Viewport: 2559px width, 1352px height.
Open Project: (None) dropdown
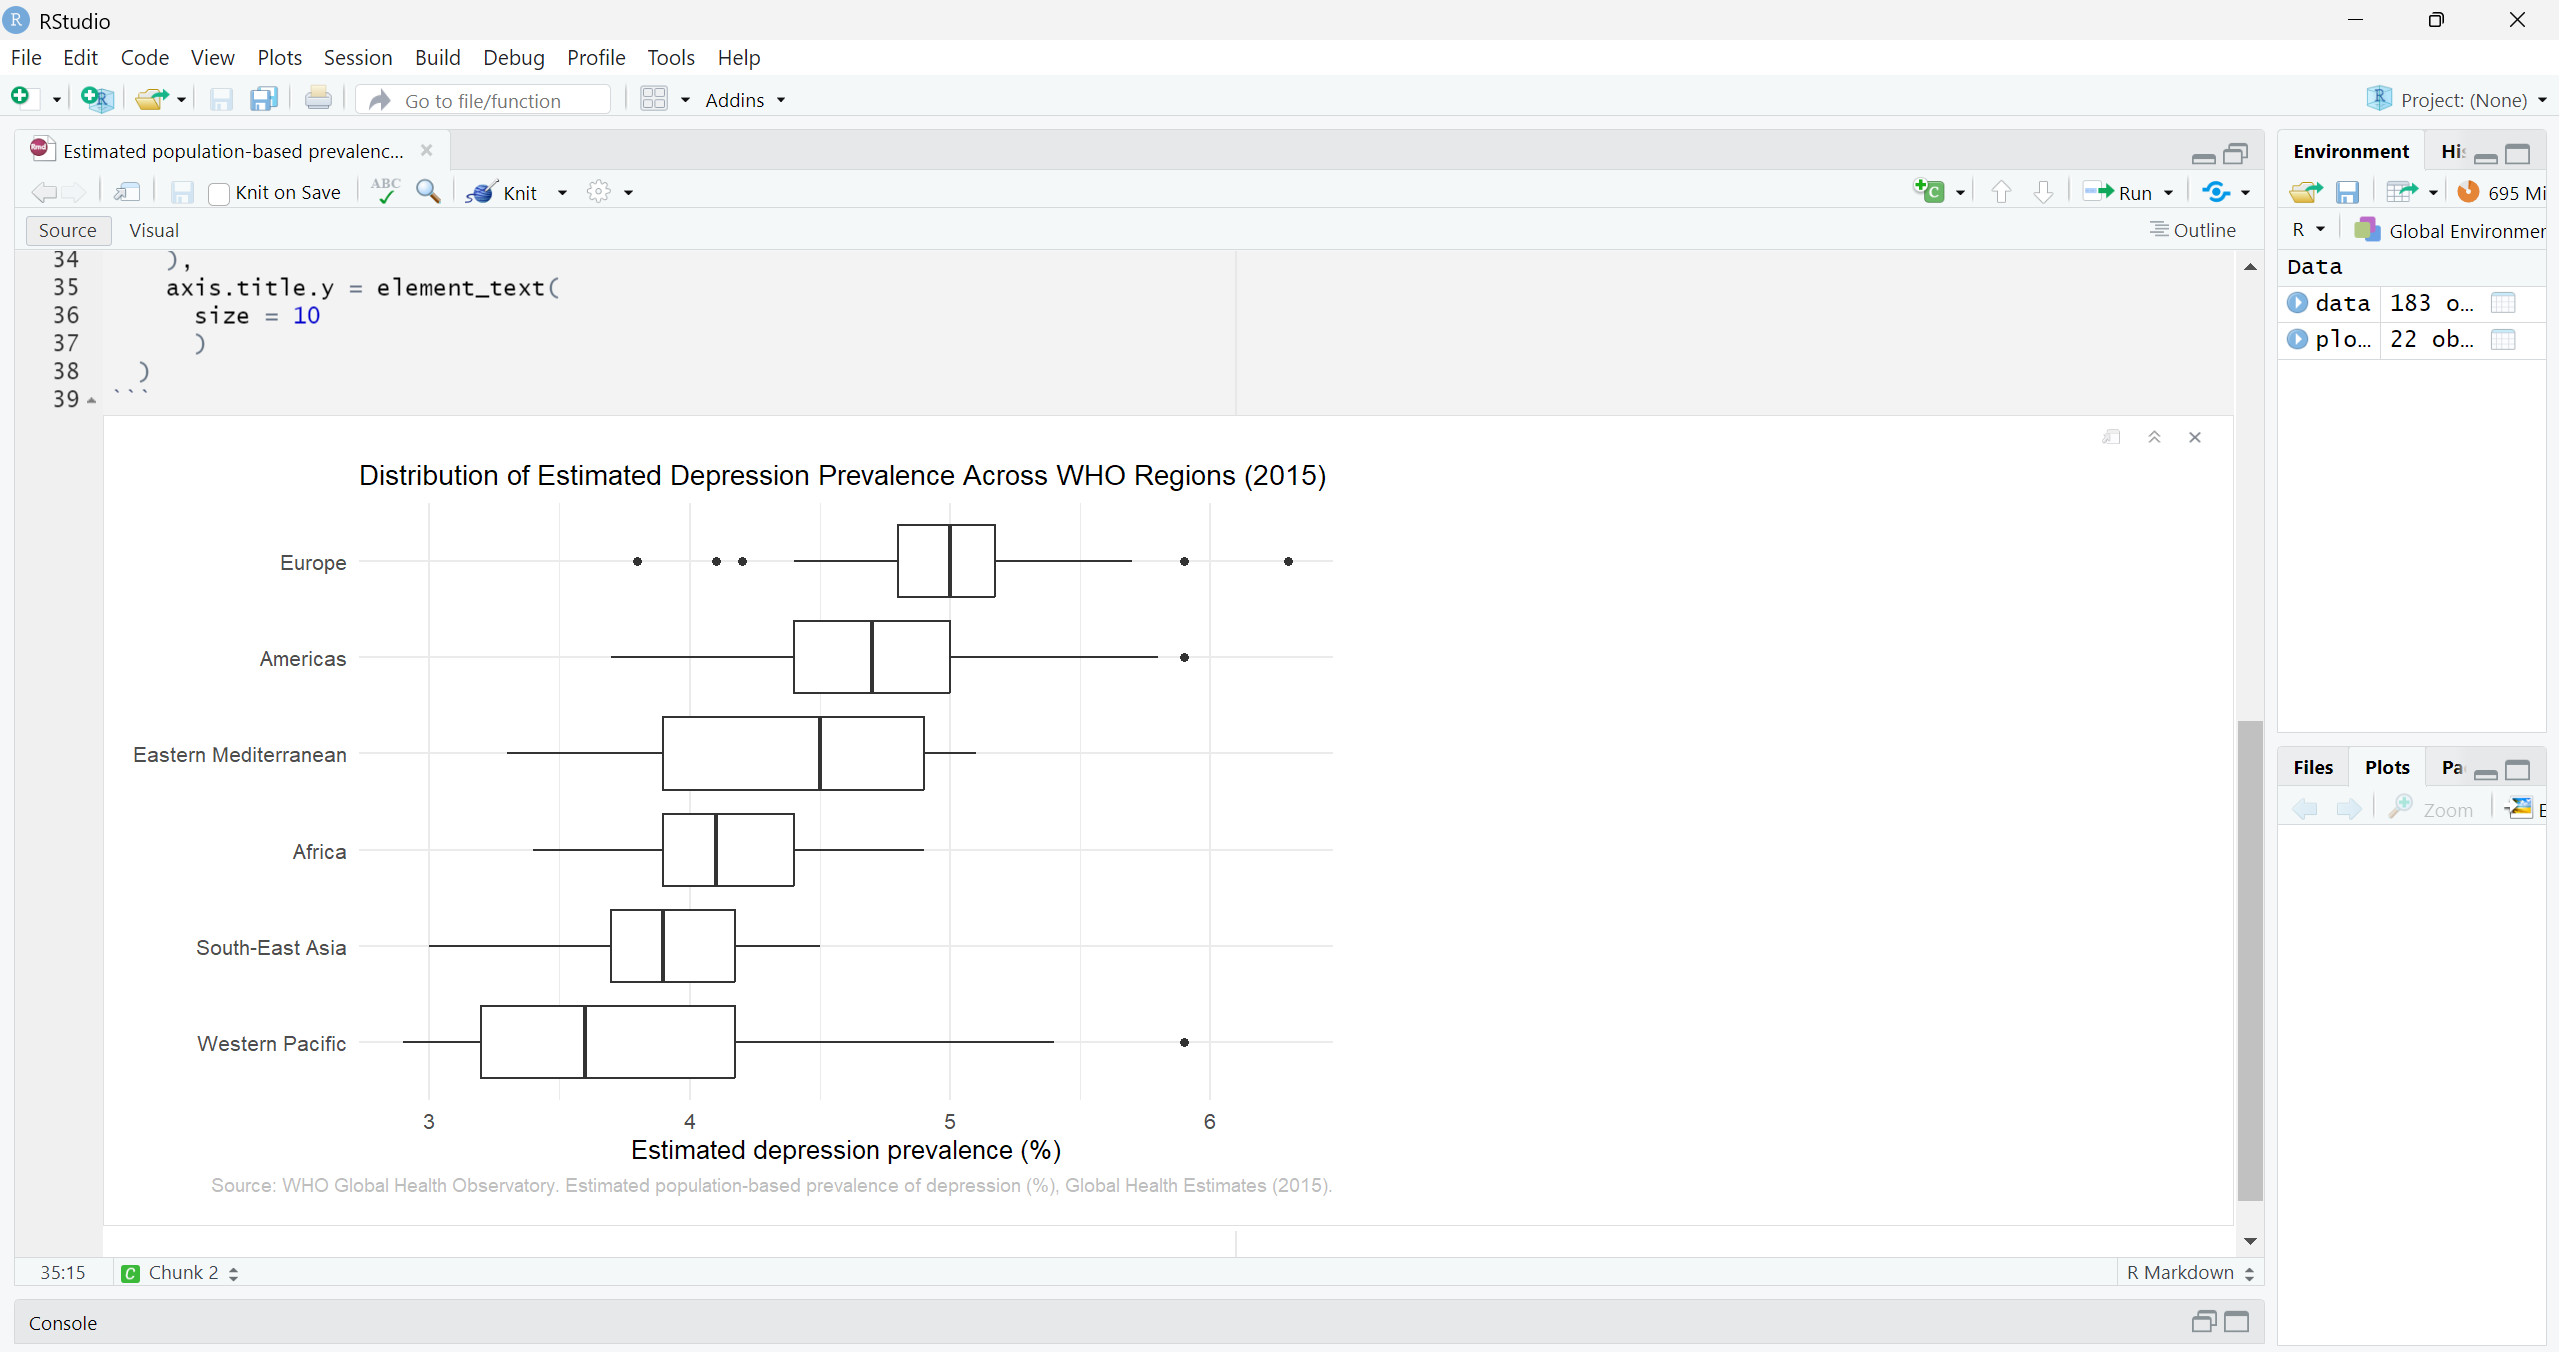2456,99
